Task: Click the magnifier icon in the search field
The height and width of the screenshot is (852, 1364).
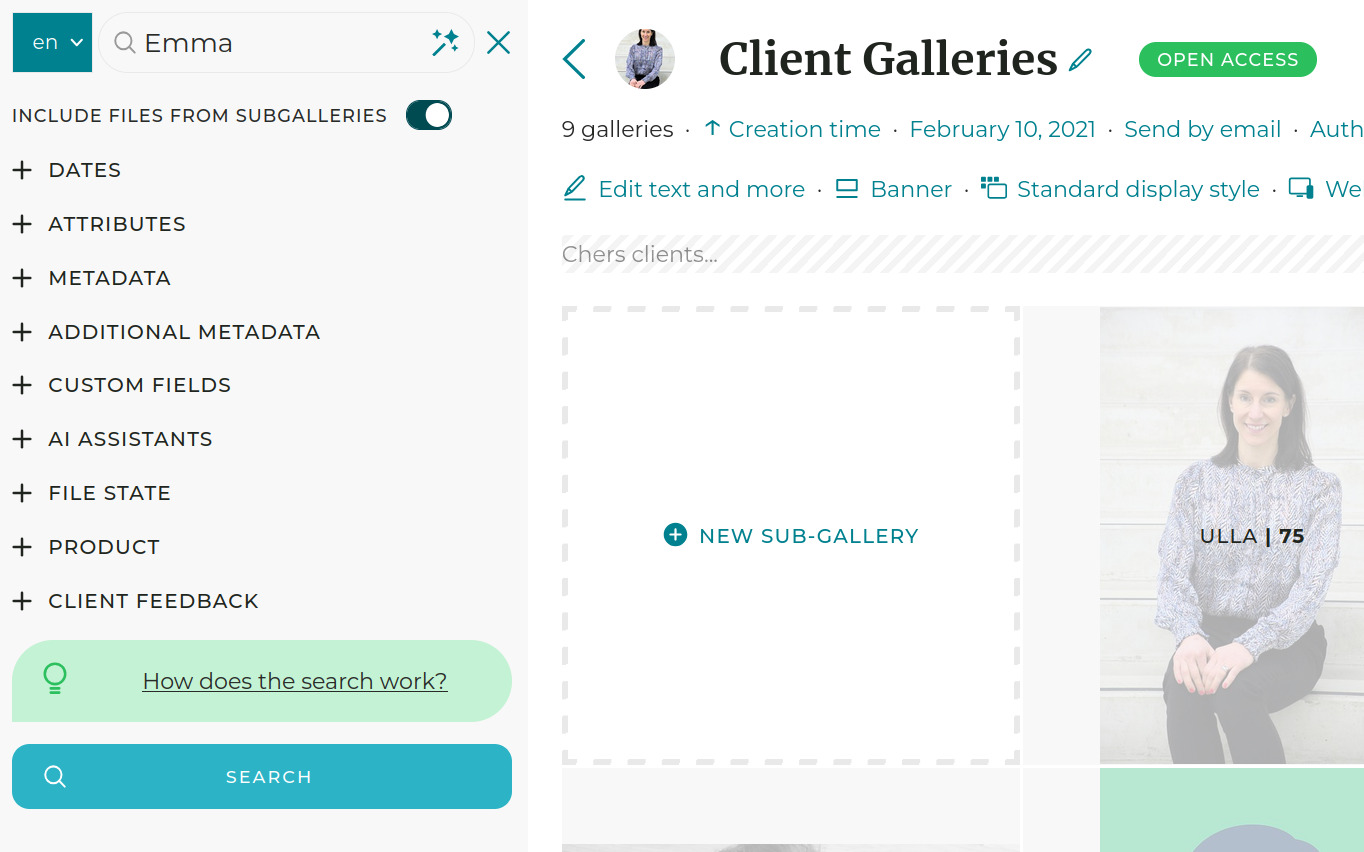Action: (x=125, y=42)
